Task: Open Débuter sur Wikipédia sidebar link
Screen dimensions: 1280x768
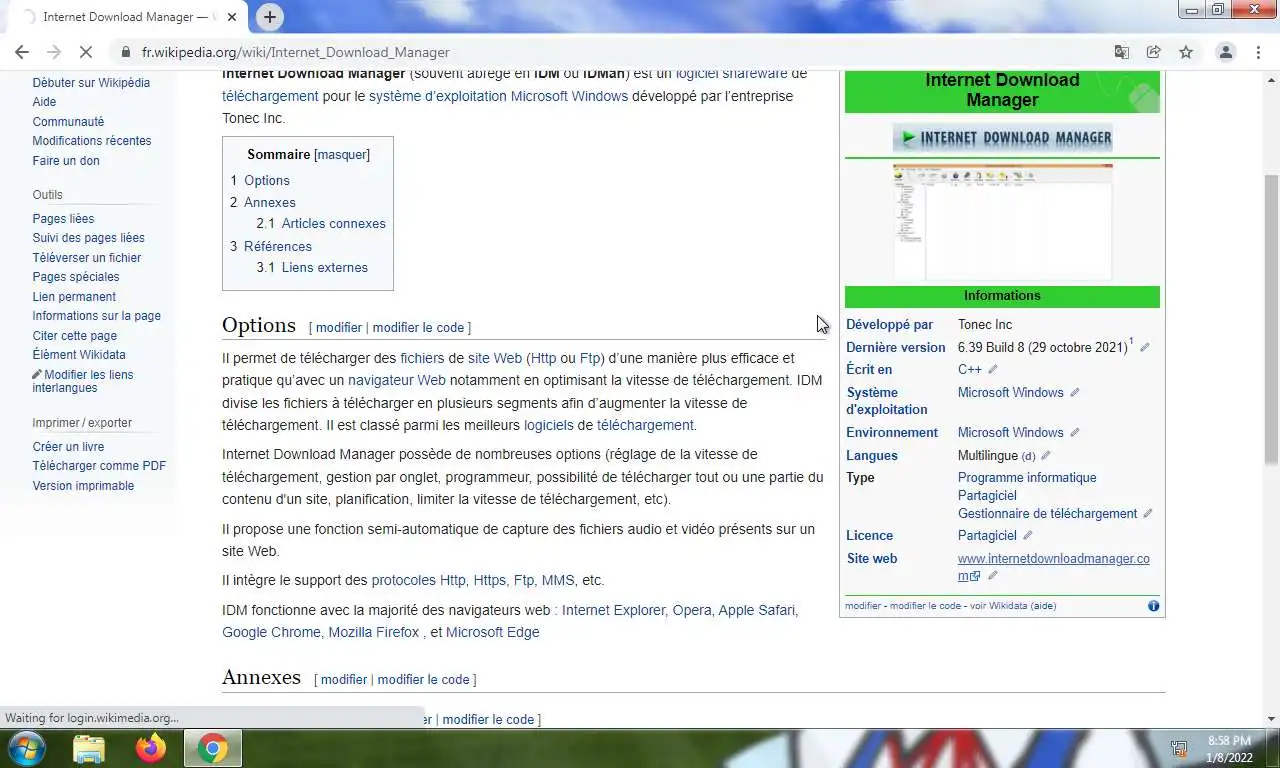Action: (91, 83)
